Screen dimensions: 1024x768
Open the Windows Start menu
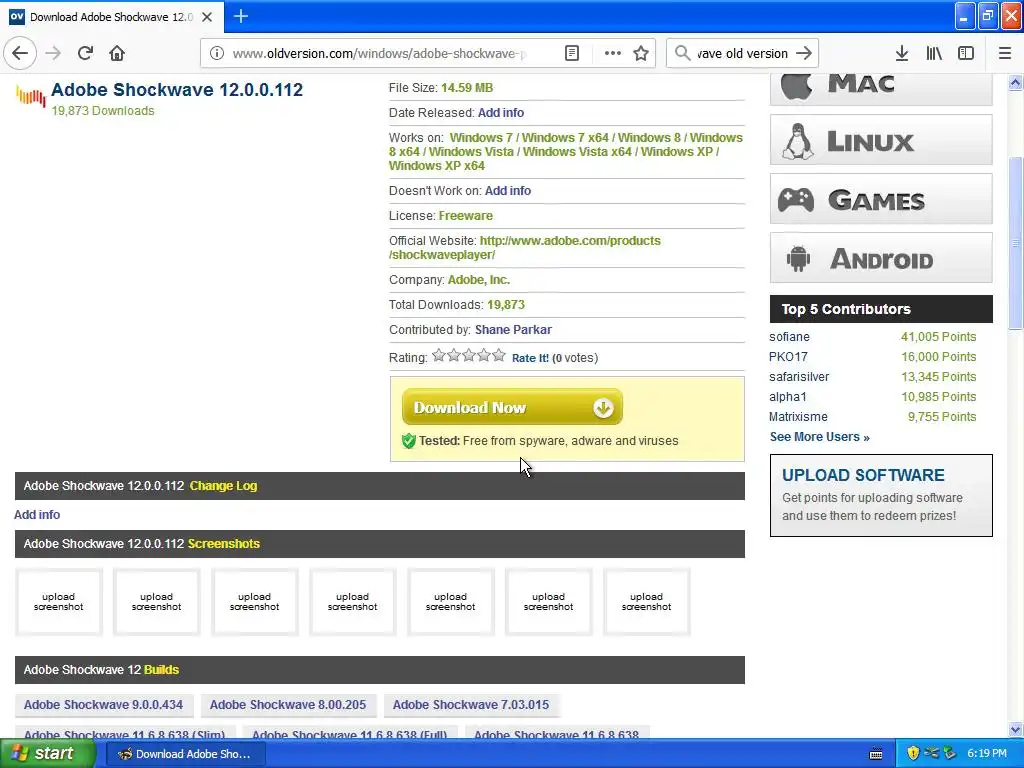[47, 754]
